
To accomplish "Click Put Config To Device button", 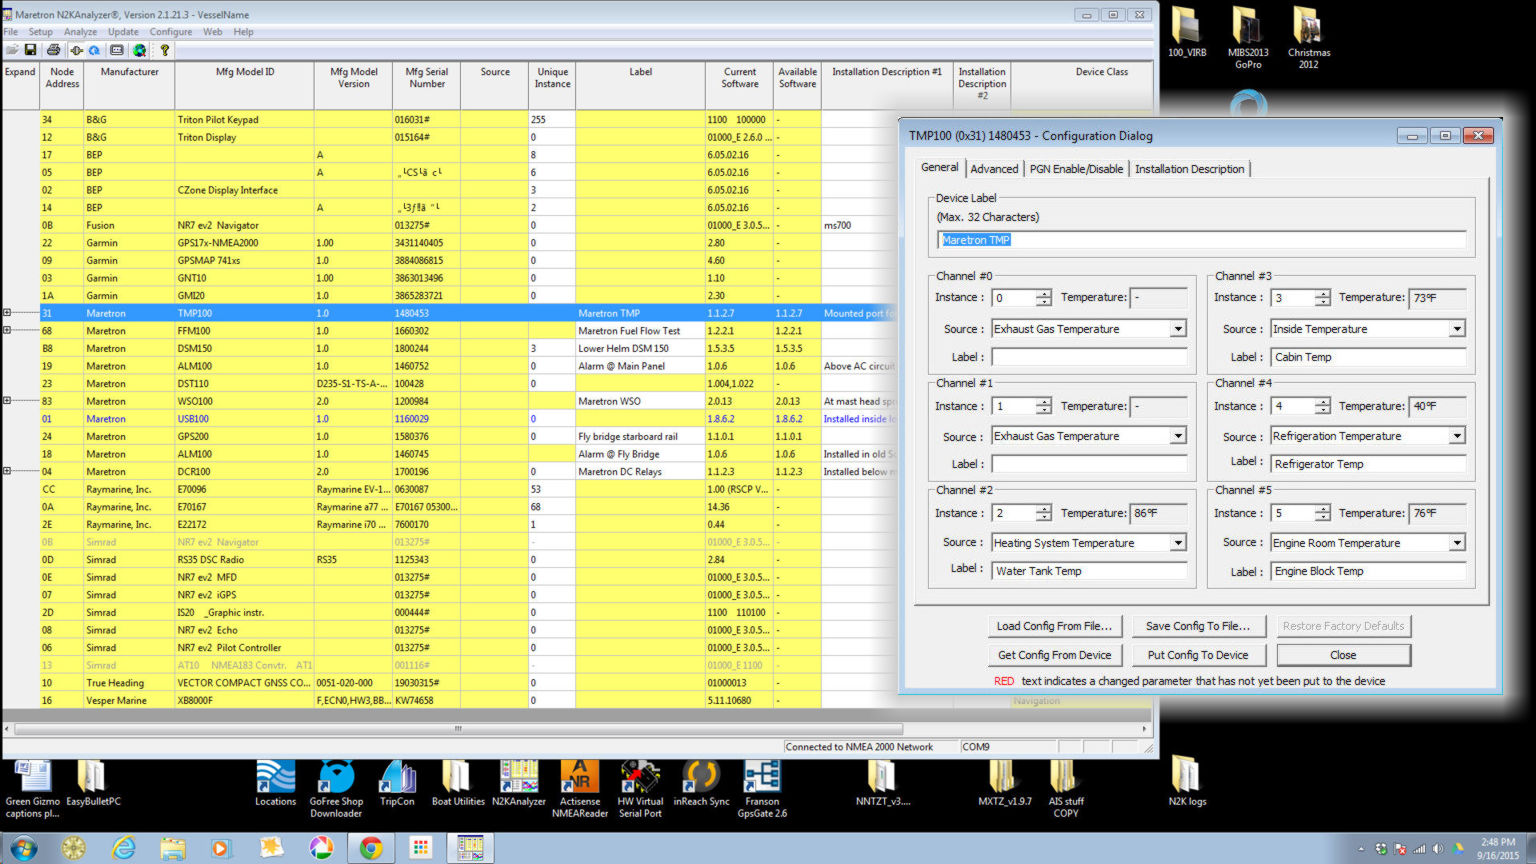I will point(1198,655).
